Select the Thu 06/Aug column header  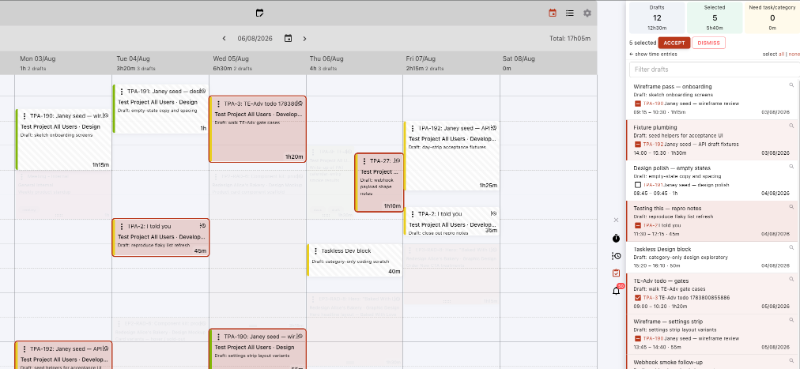(x=355, y=62)
